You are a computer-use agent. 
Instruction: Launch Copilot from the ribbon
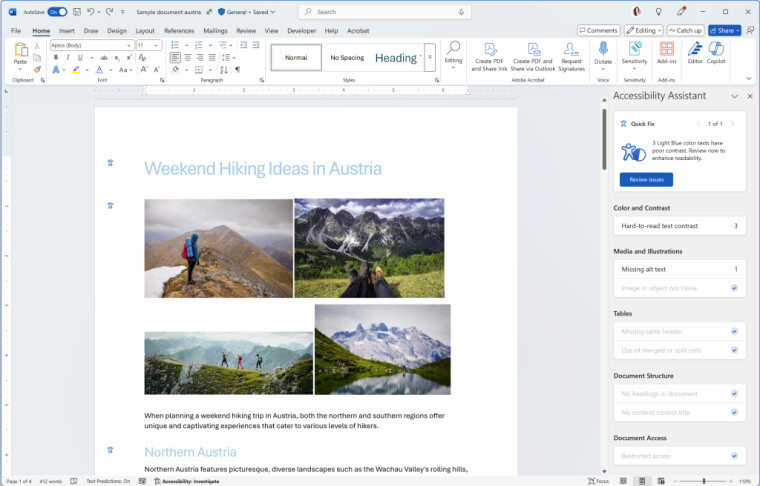716,53
